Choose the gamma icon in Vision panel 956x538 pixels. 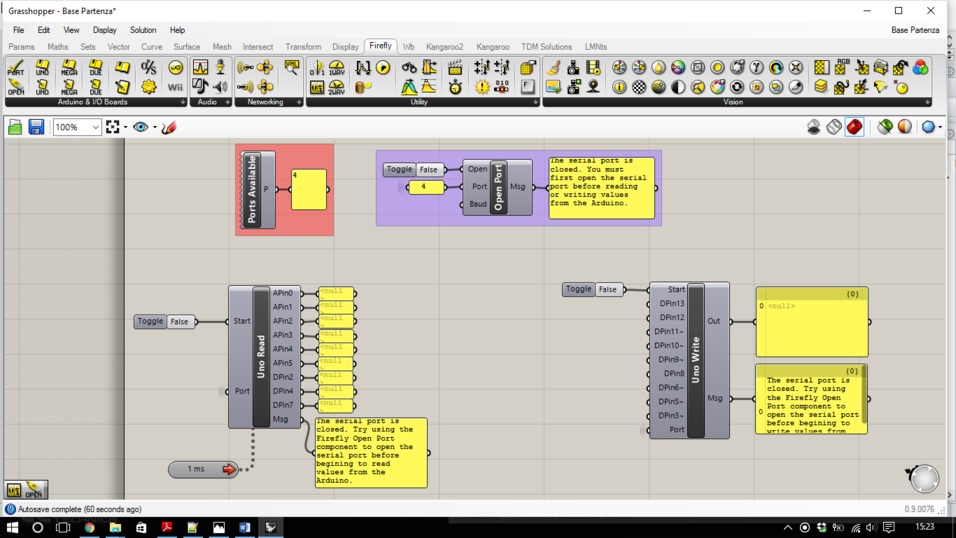(757, 68)
